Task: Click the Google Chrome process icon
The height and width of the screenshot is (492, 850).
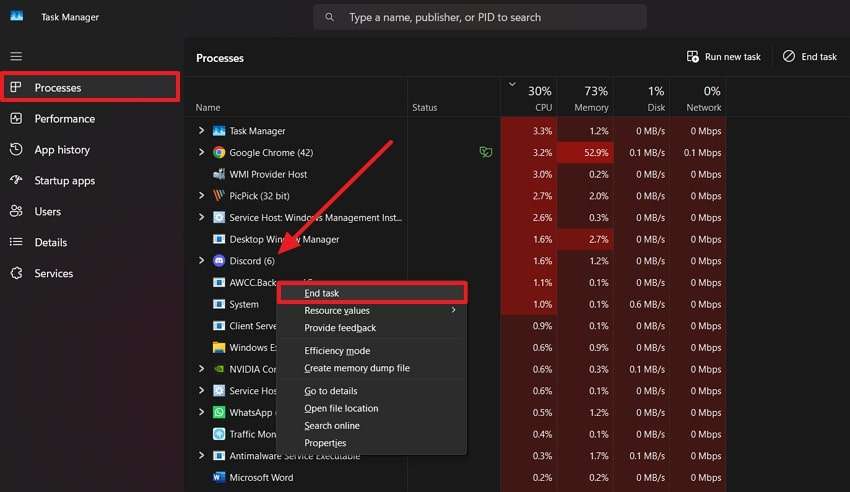Action: pyautogui.click(x=219, y=153)
